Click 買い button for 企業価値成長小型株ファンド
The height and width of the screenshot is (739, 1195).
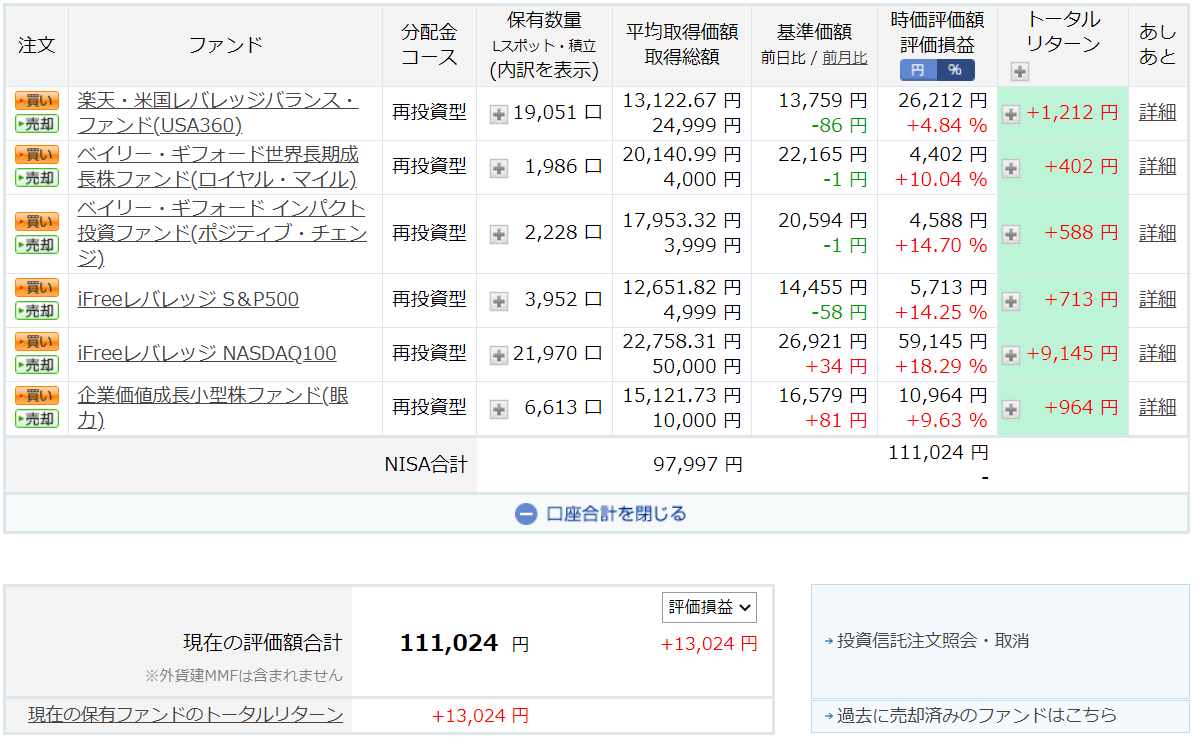[37, 396]
